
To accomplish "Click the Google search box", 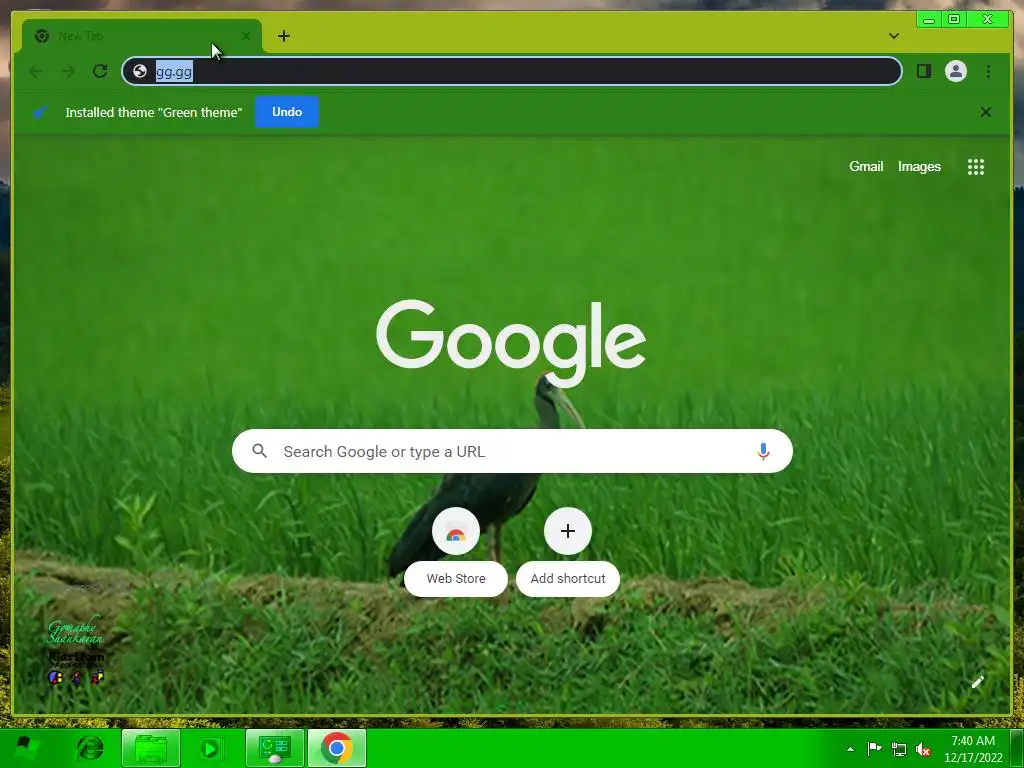I will [x=512, y=451].
